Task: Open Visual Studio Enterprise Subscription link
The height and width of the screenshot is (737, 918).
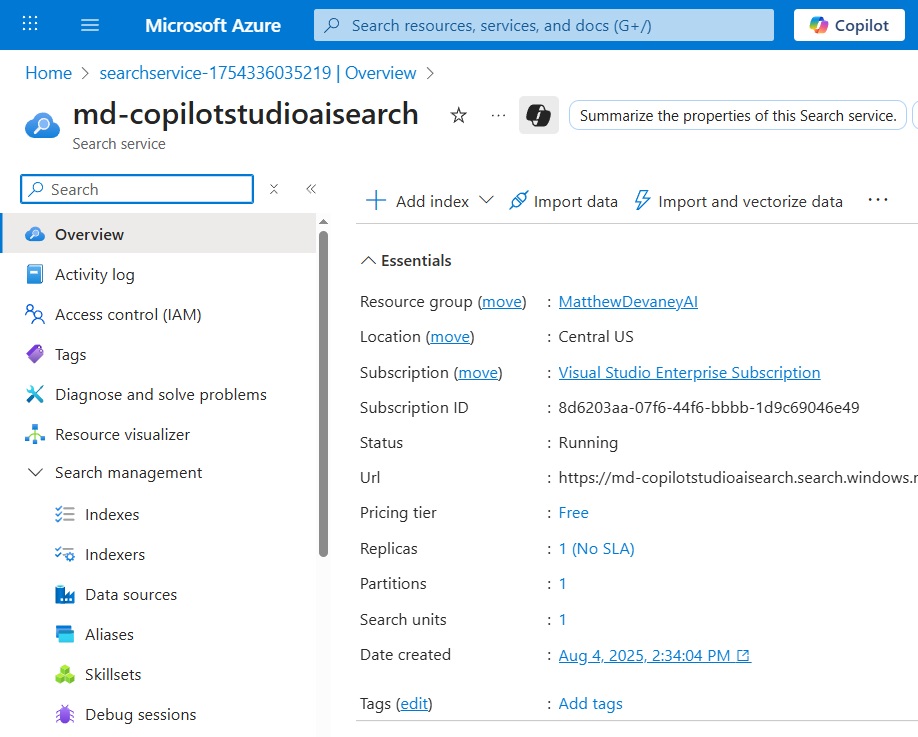Action: (689, 373)
